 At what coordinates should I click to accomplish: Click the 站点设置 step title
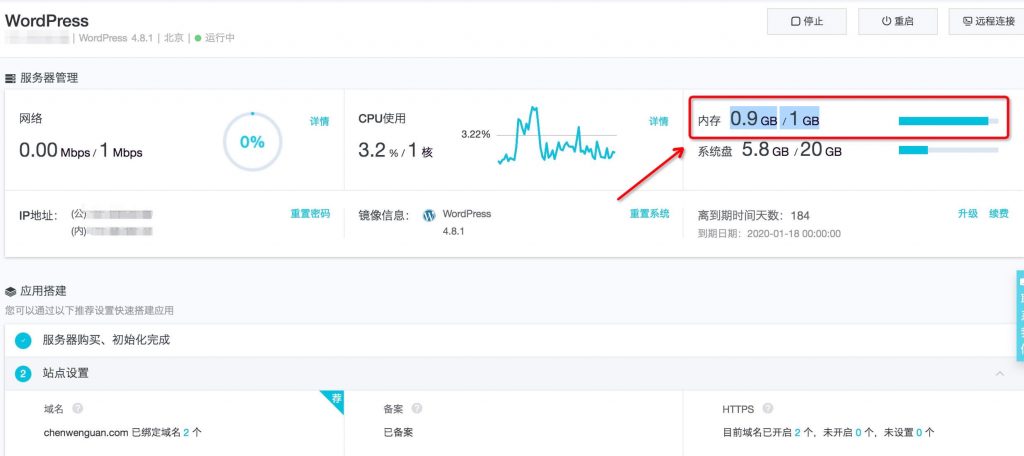click(x=65, y=374)
